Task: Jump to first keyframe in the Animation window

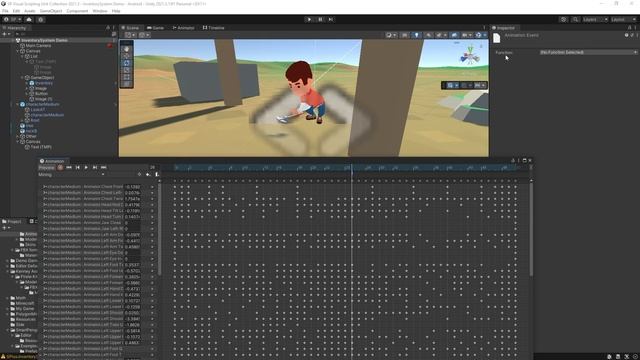Action: [x=69, y=167]
